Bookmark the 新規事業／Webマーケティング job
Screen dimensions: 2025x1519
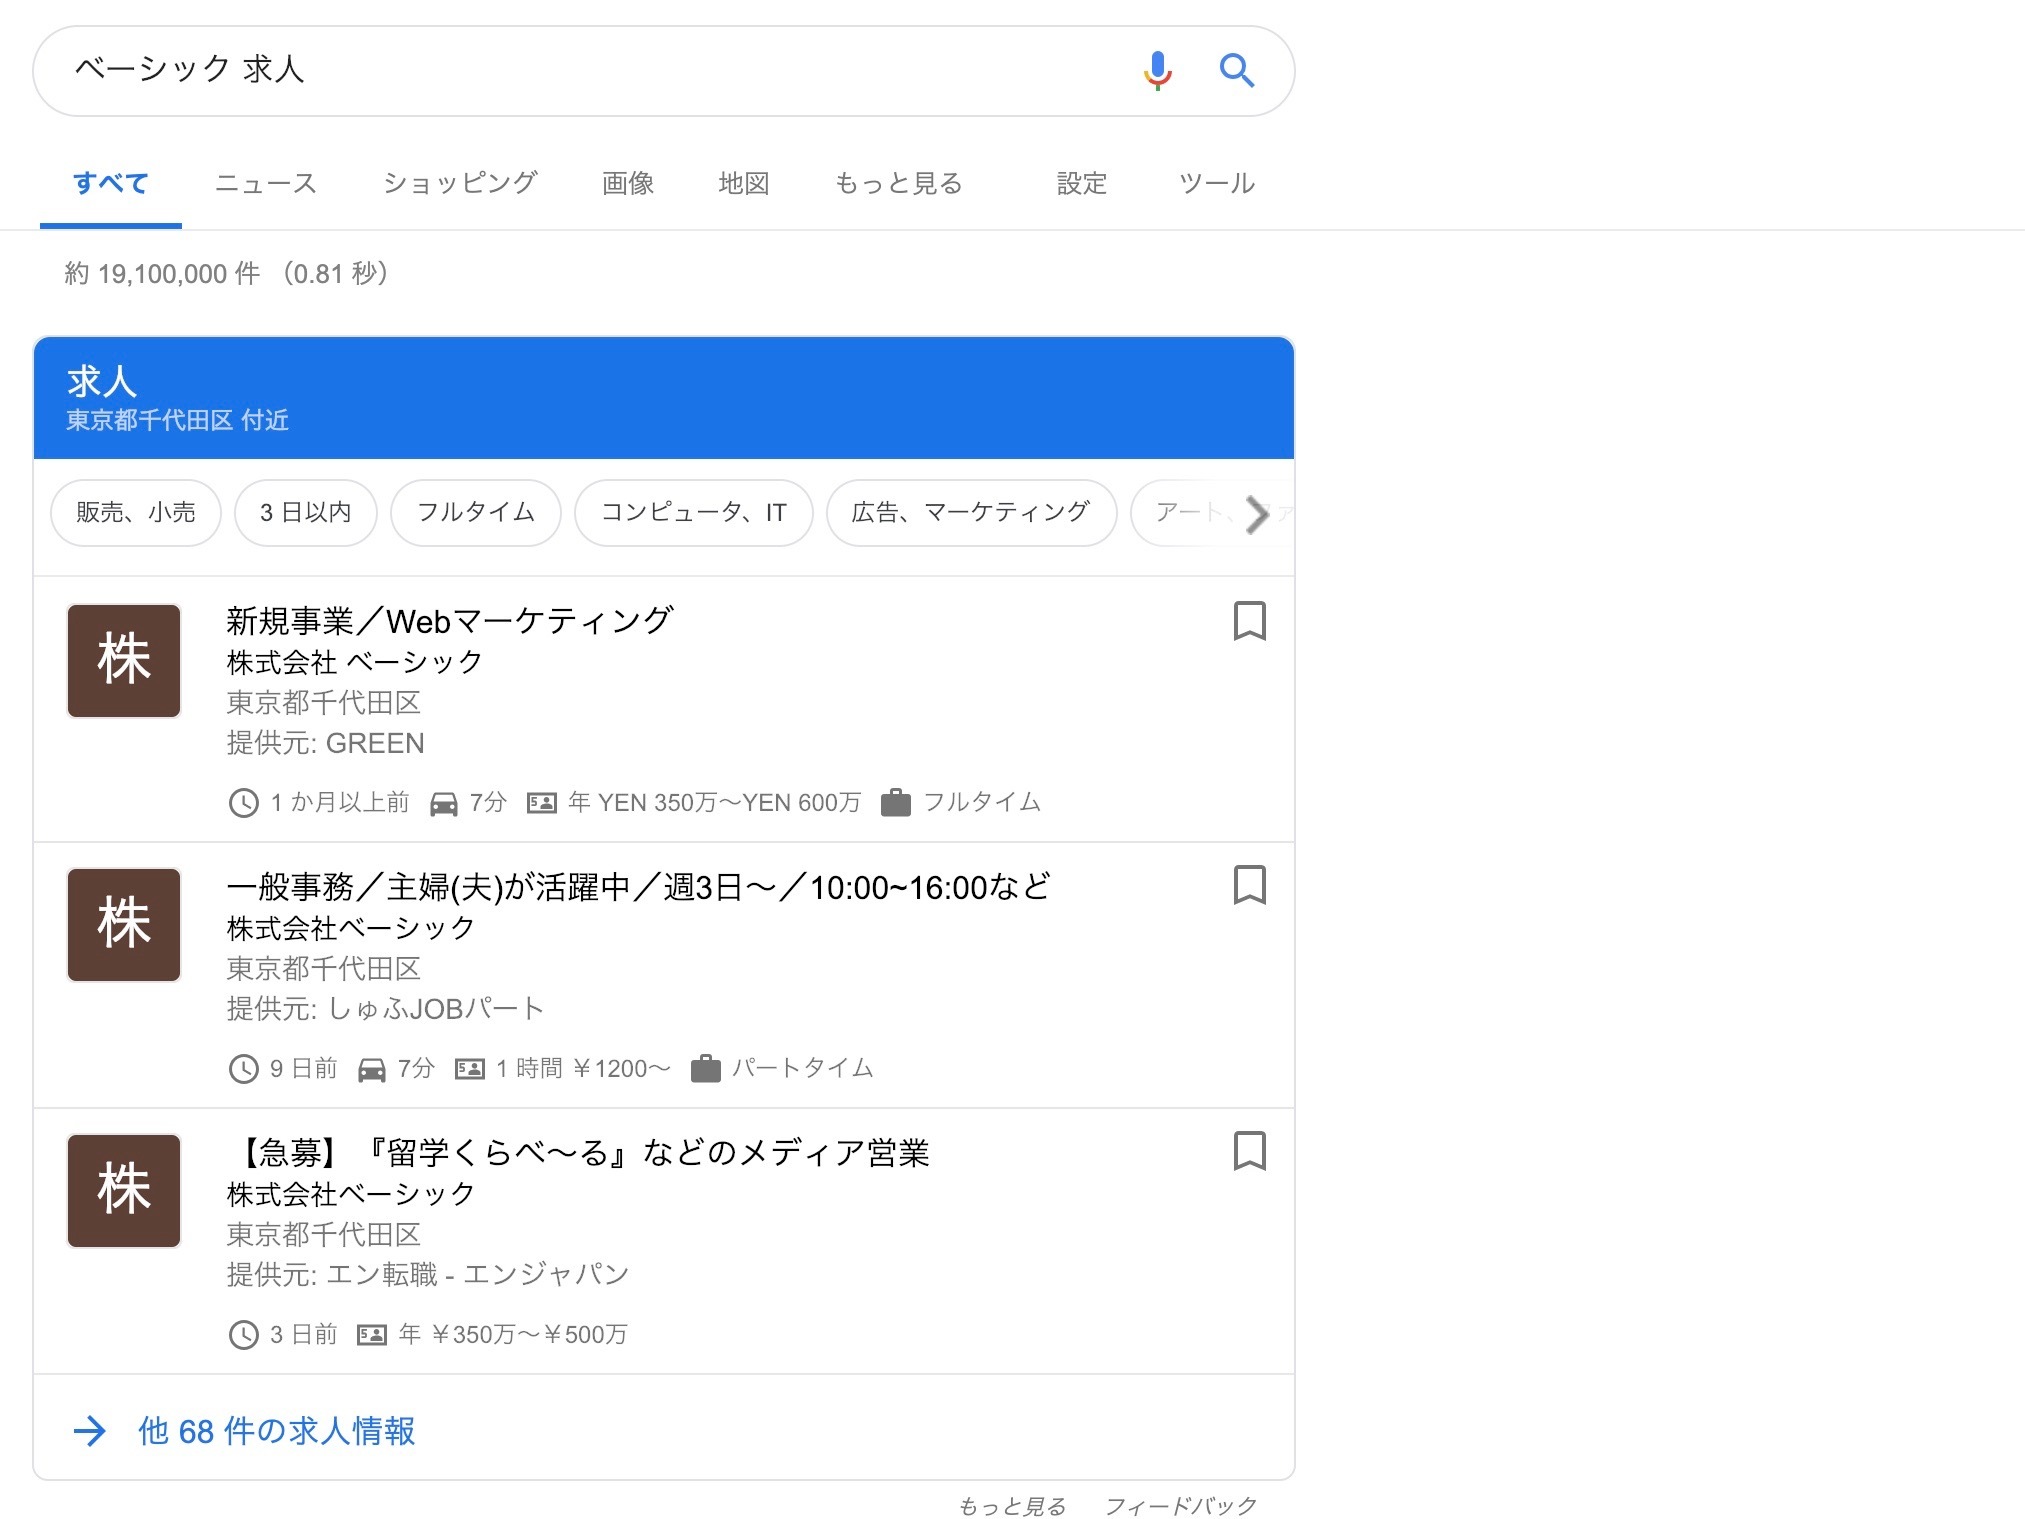(1249, 620)
